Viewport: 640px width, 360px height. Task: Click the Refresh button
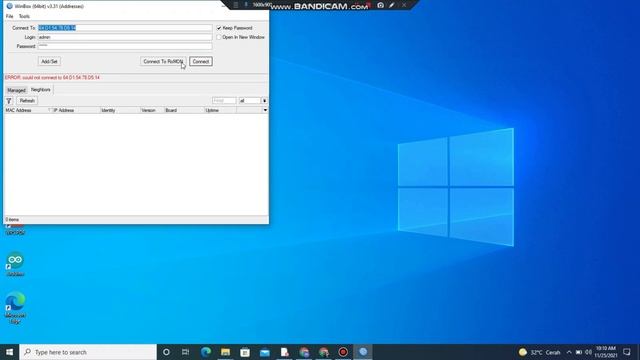[27, 101]
